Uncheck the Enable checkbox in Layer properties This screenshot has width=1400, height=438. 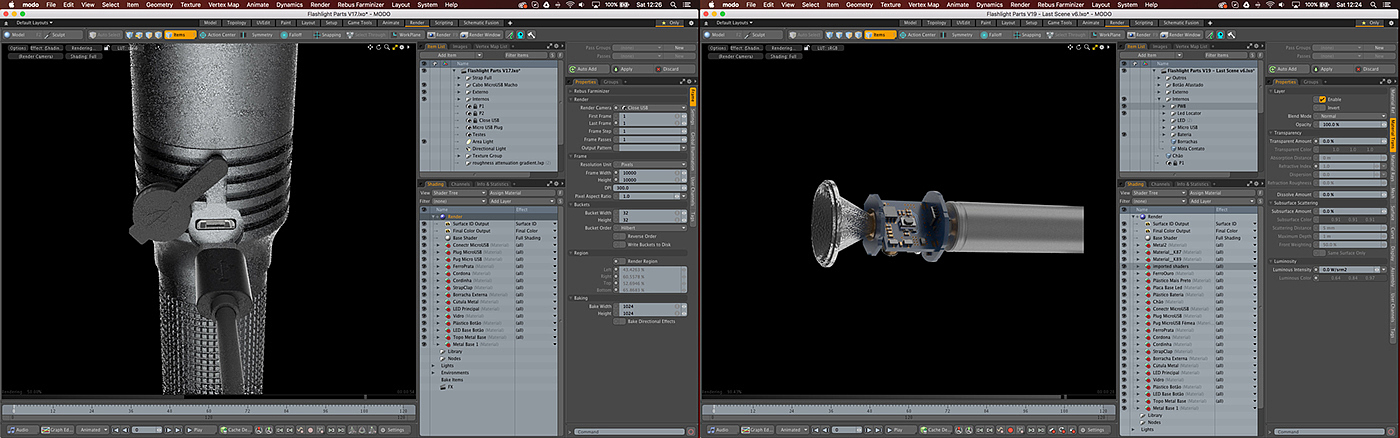pos(1322,99)
